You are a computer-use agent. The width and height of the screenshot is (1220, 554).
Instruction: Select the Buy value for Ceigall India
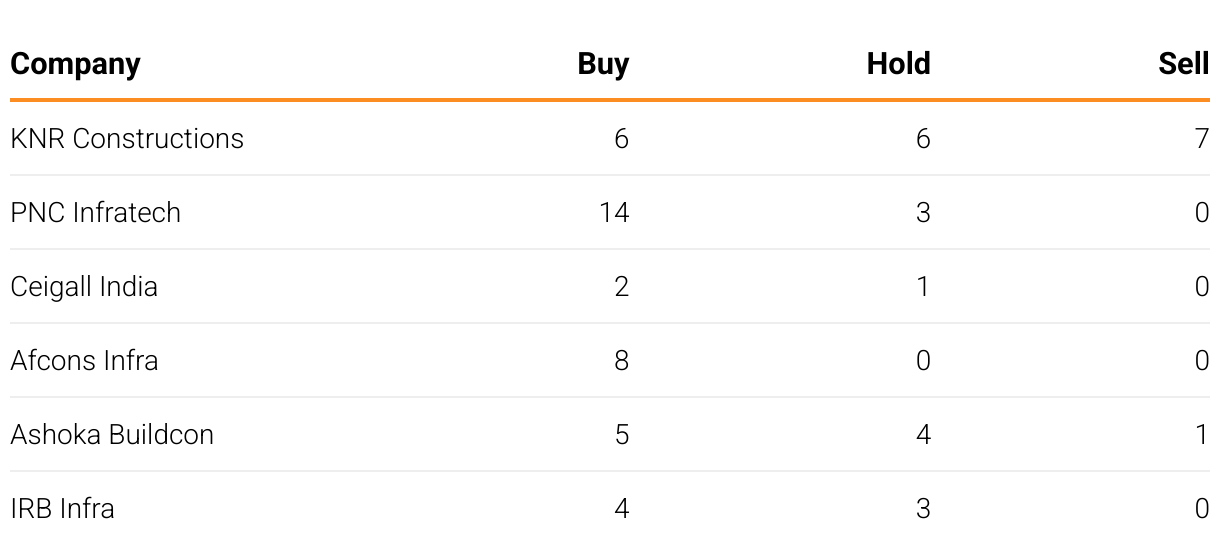click(x=621, y=286)
